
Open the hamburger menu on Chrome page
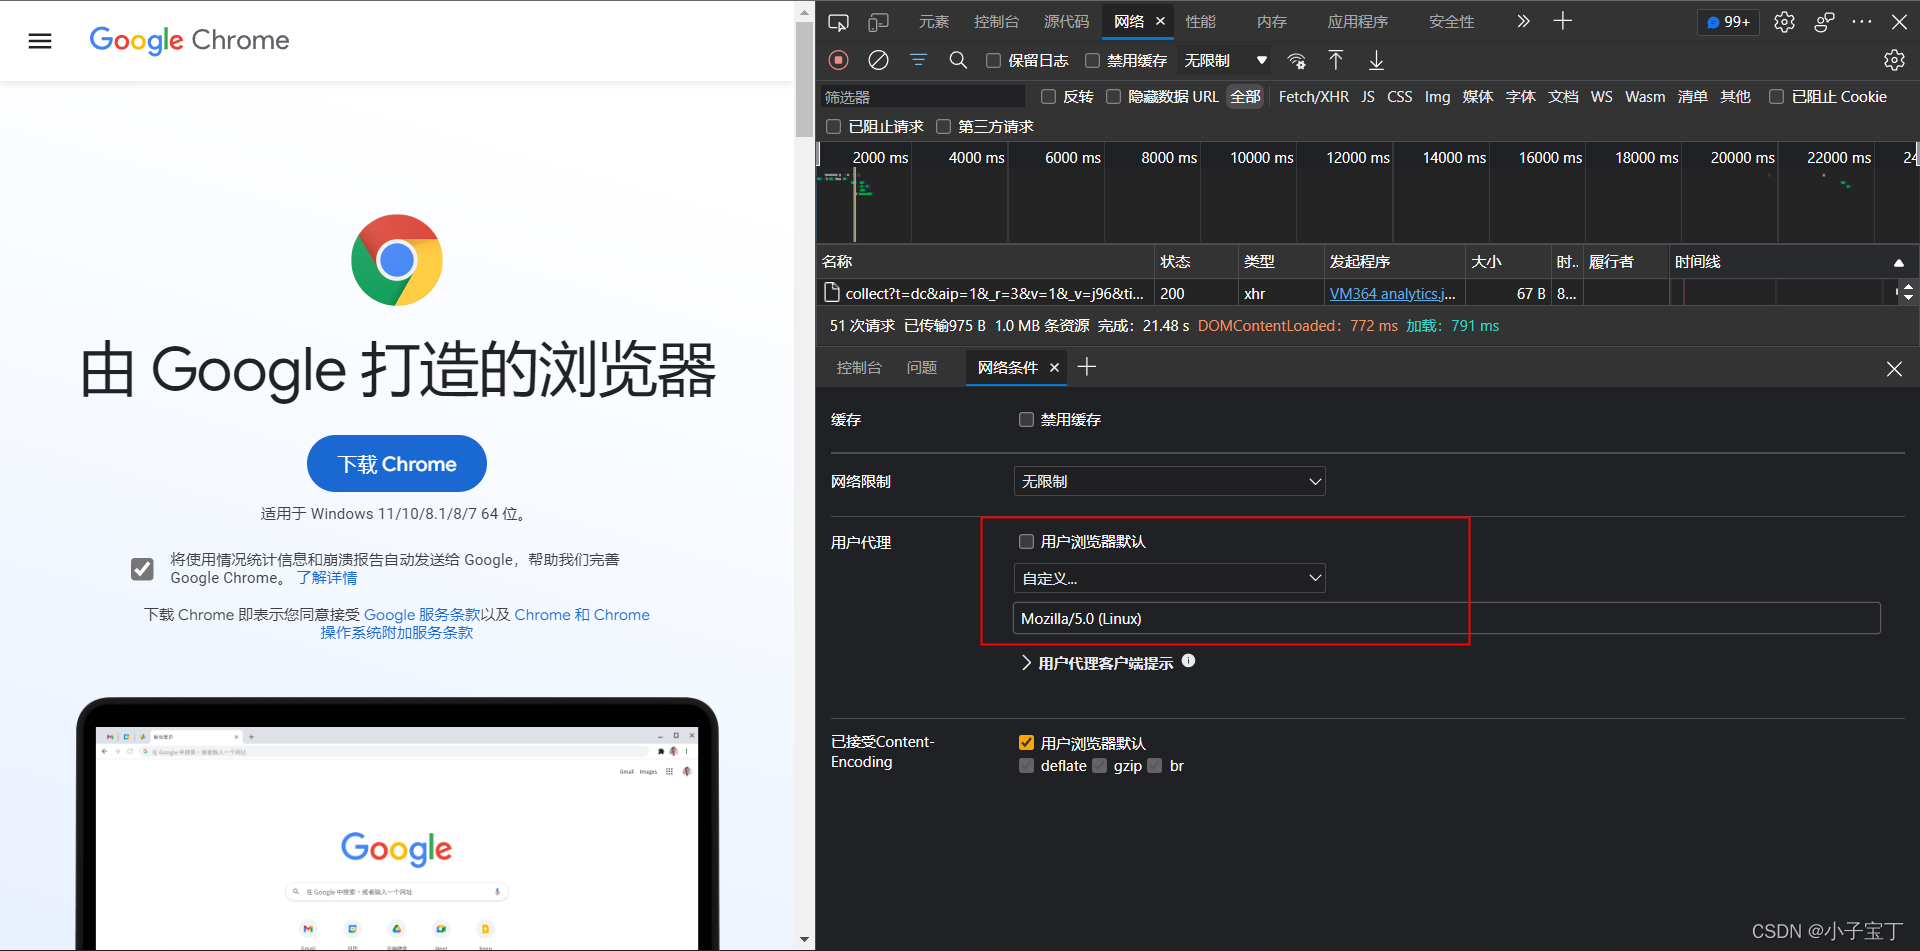click(x=40, y=41)
